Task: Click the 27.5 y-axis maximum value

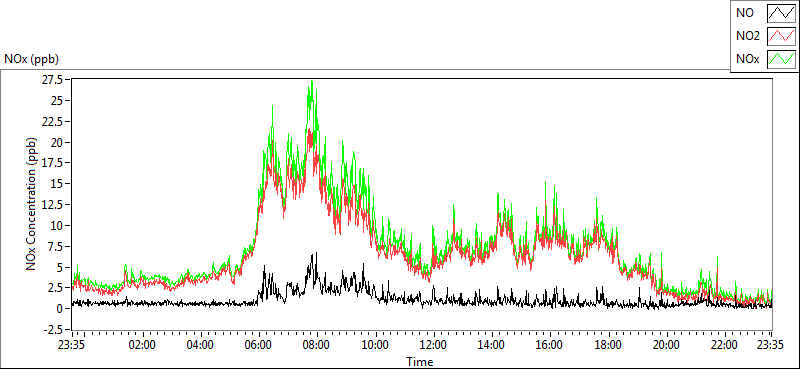Action: tap(53, 80)
